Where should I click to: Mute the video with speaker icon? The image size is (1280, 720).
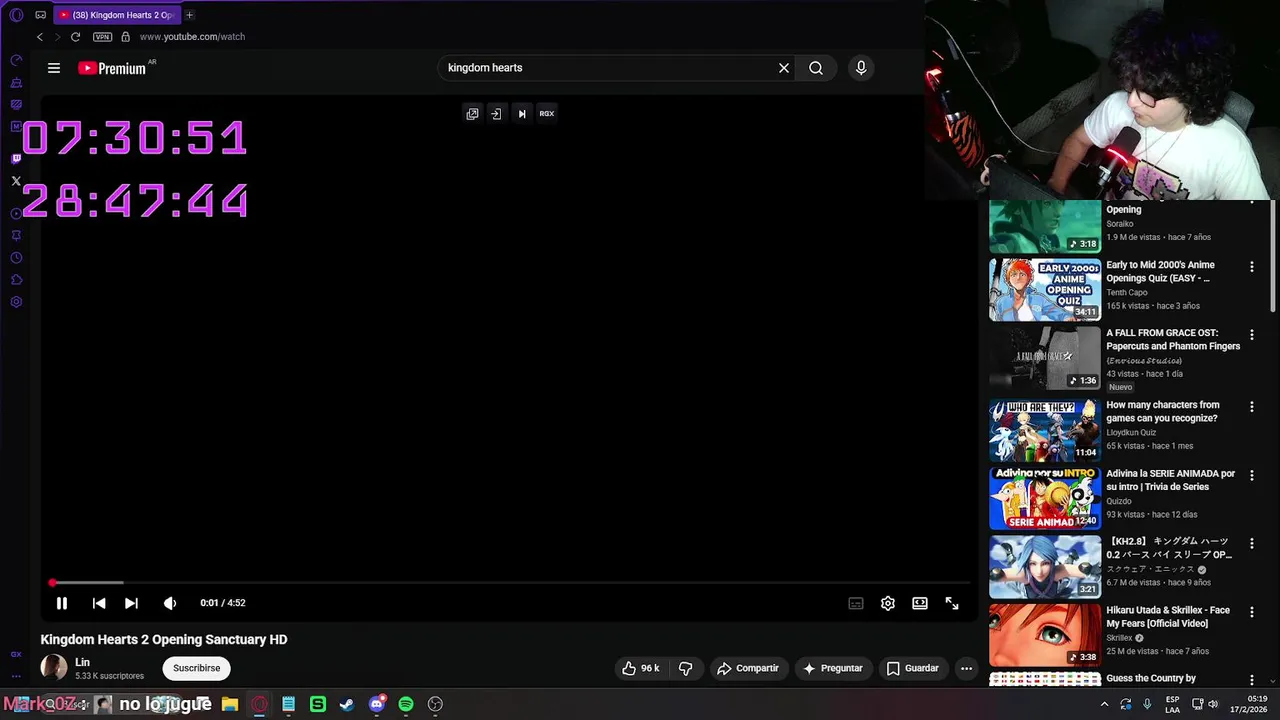[x=170, y=603]
